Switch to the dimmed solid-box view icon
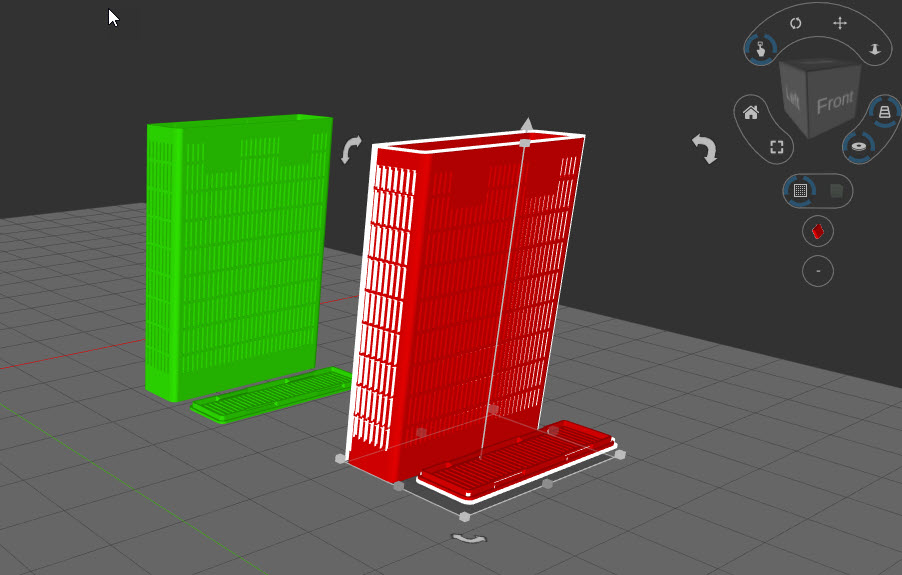Image resolution: width=902 pixels, height=575 pixels. tap(837, 191)
